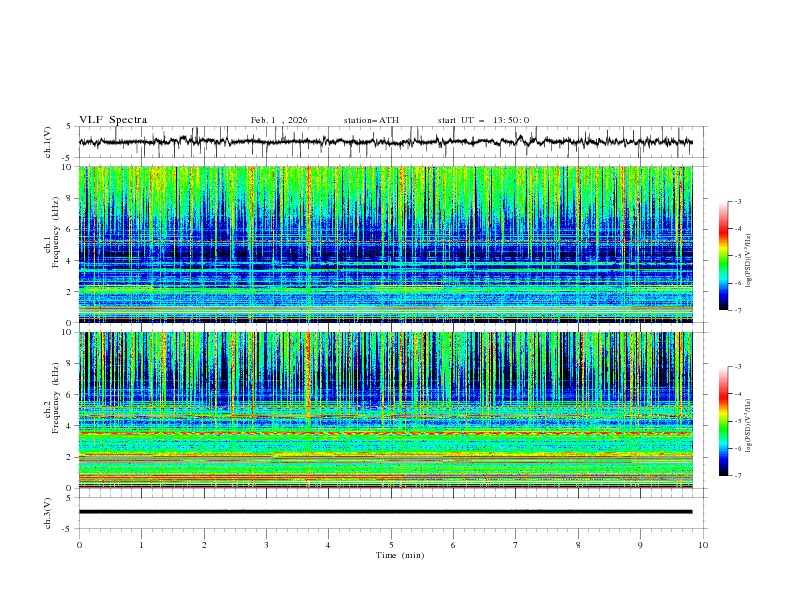The height and width of the screenshot is (612, 792).
Task: Click the ch.3(V) flat black trace
Action: 385,512
